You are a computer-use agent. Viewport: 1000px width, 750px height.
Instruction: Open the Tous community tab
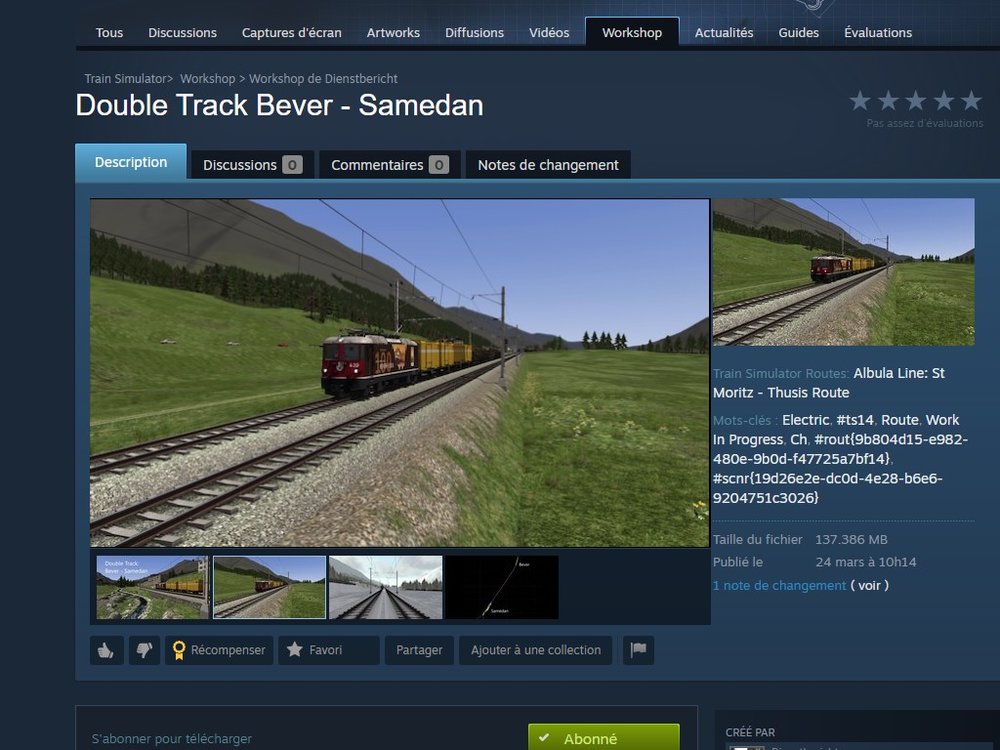coord(109,33)
